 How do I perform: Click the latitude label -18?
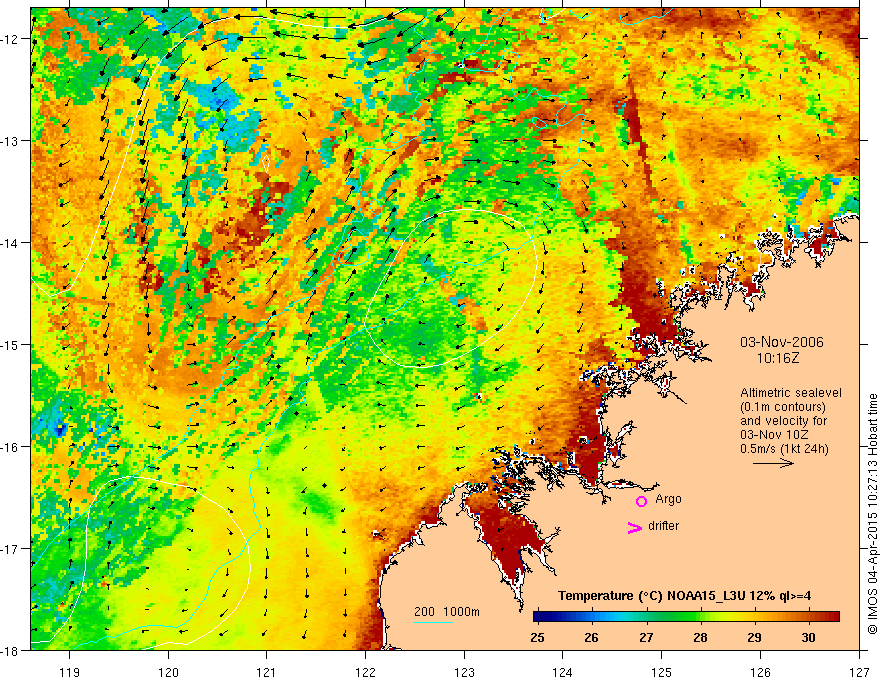tap(11, 650)
